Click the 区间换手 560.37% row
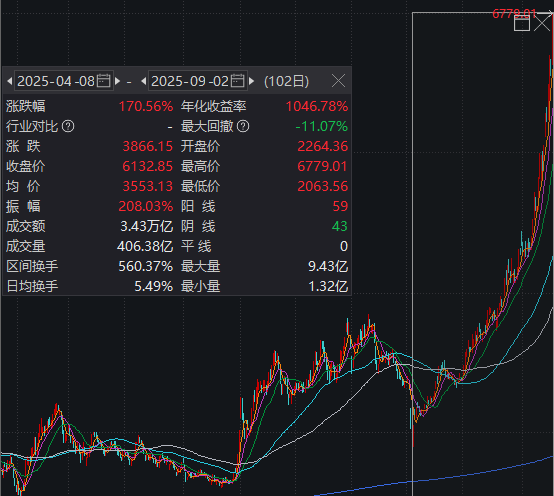 coord(89,266)
